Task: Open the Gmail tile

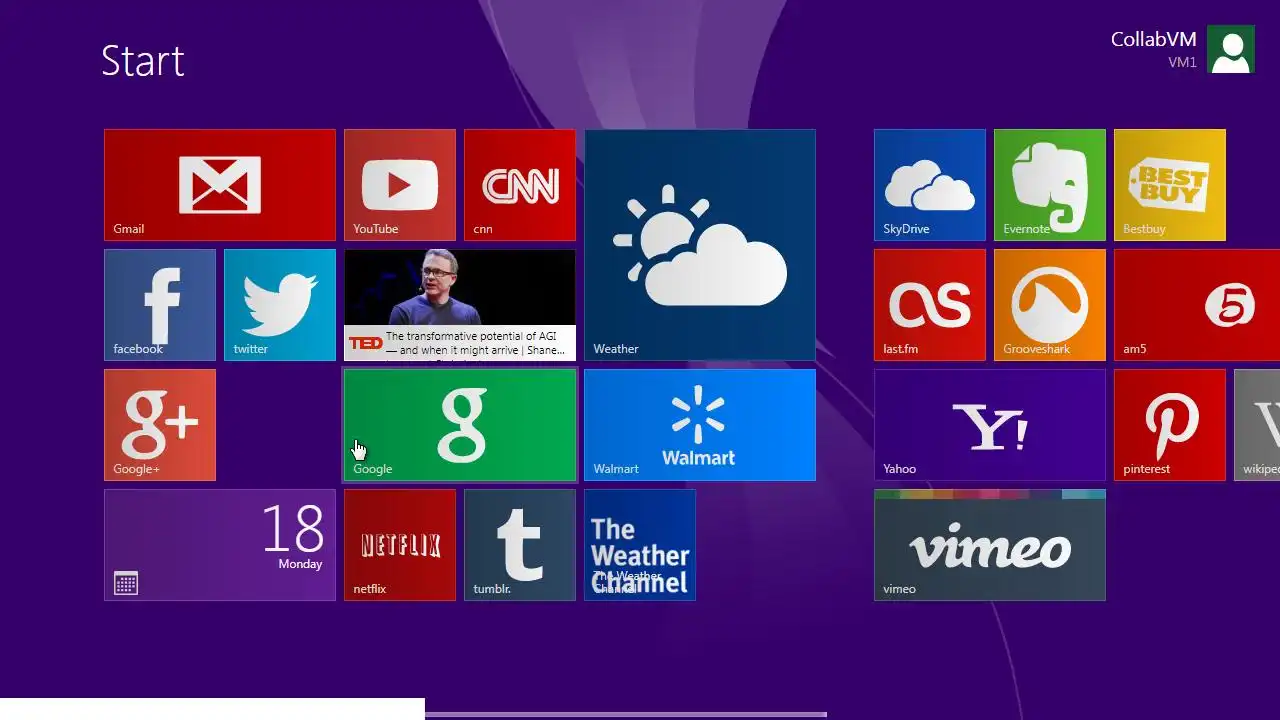Action: (x=220, y=185)
